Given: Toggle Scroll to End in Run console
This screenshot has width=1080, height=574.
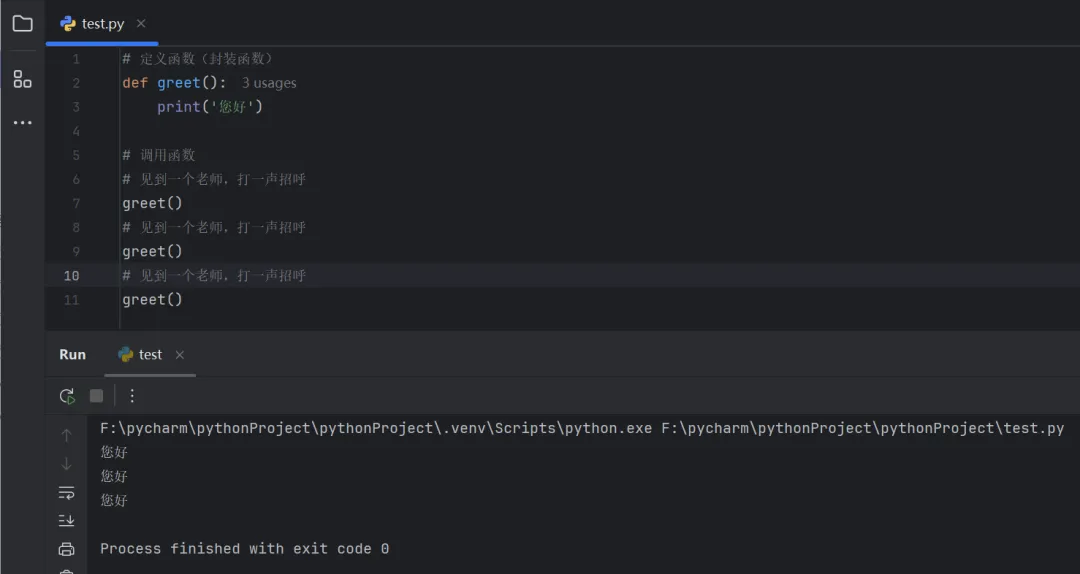Looking at the screenshot, I should [67, 520].
